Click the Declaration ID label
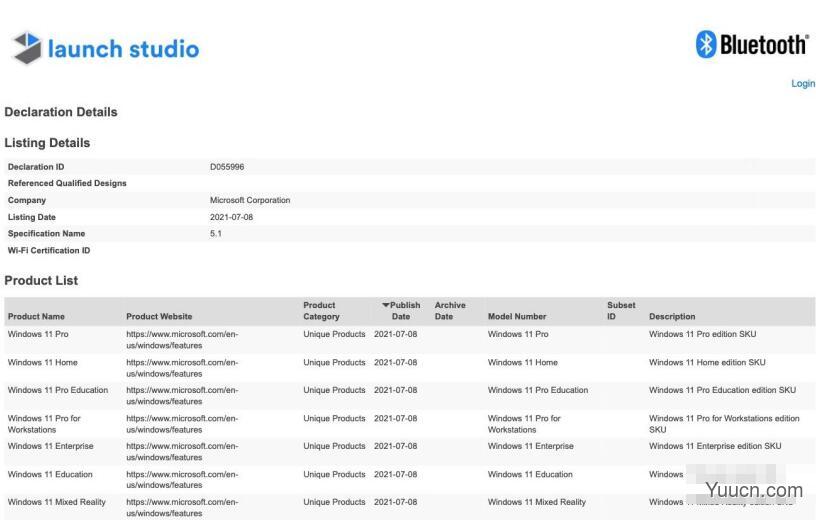The image size is (816, 520). [x=36, y=167]
